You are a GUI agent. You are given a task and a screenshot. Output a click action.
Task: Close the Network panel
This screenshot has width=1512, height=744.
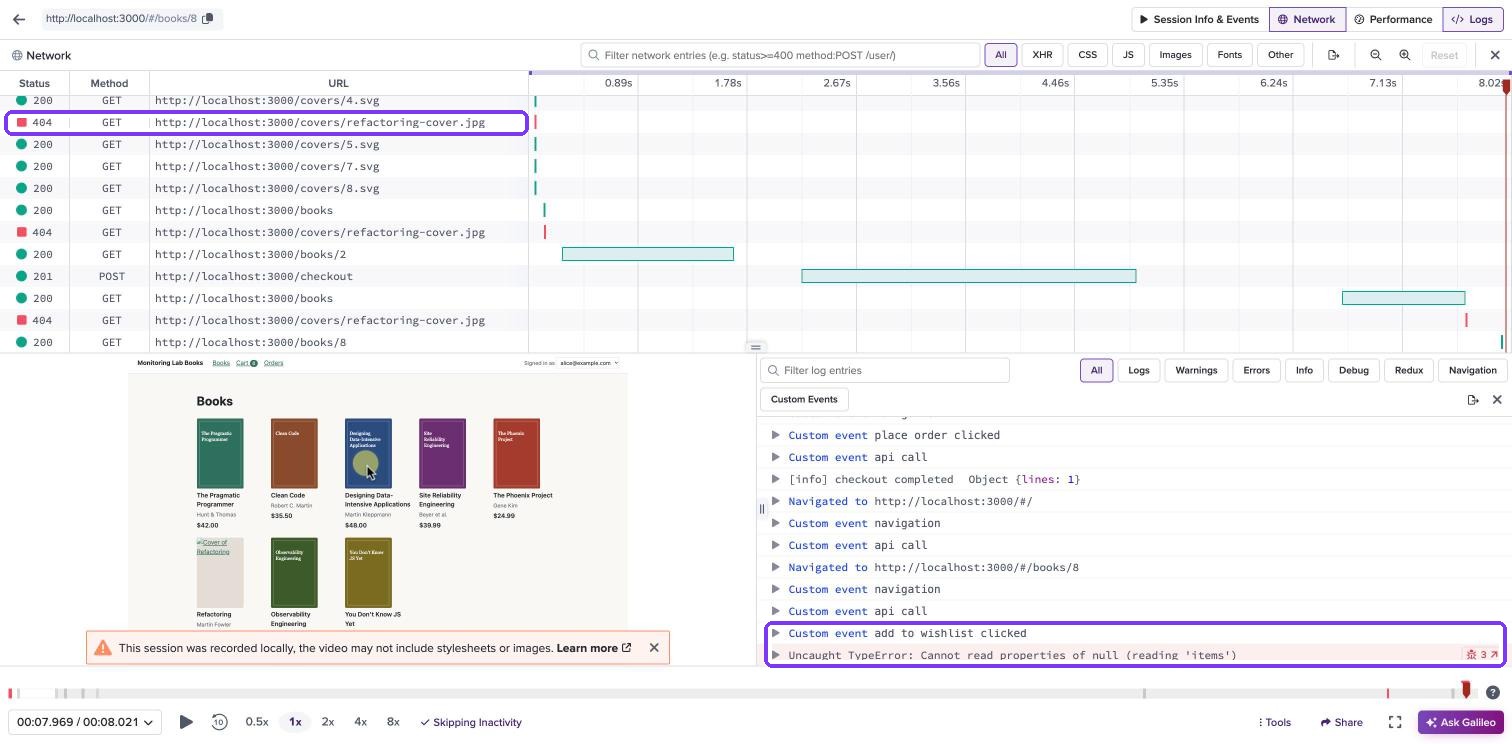point(1495,55)
